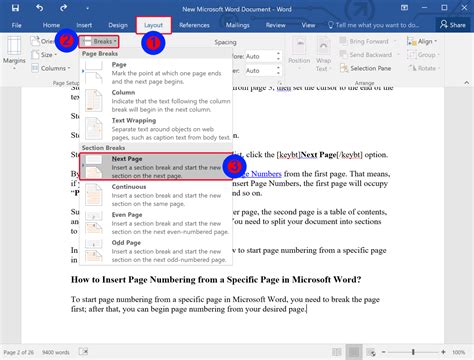Open the proofing errors status icon
This screenshot has width=474, height=360.
(x=83, y=352)
